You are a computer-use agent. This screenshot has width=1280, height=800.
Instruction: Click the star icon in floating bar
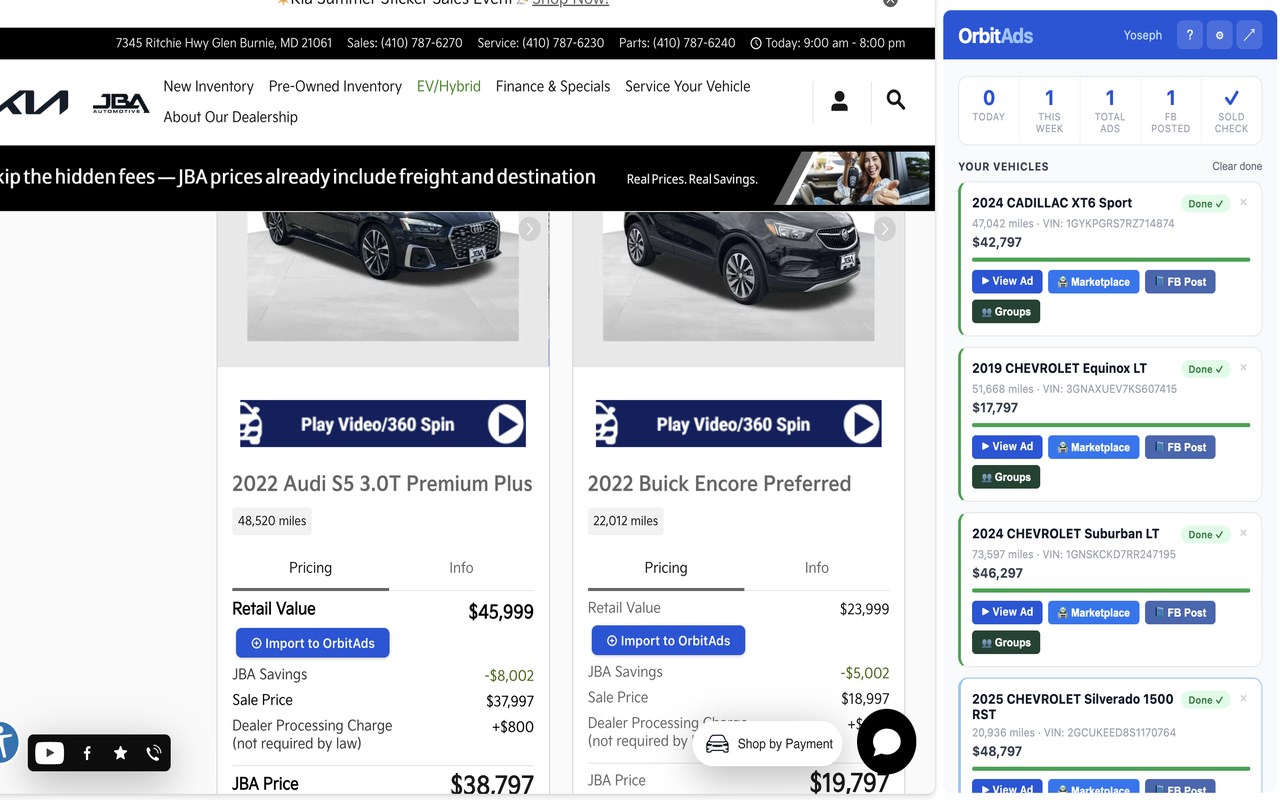point(120,753)
